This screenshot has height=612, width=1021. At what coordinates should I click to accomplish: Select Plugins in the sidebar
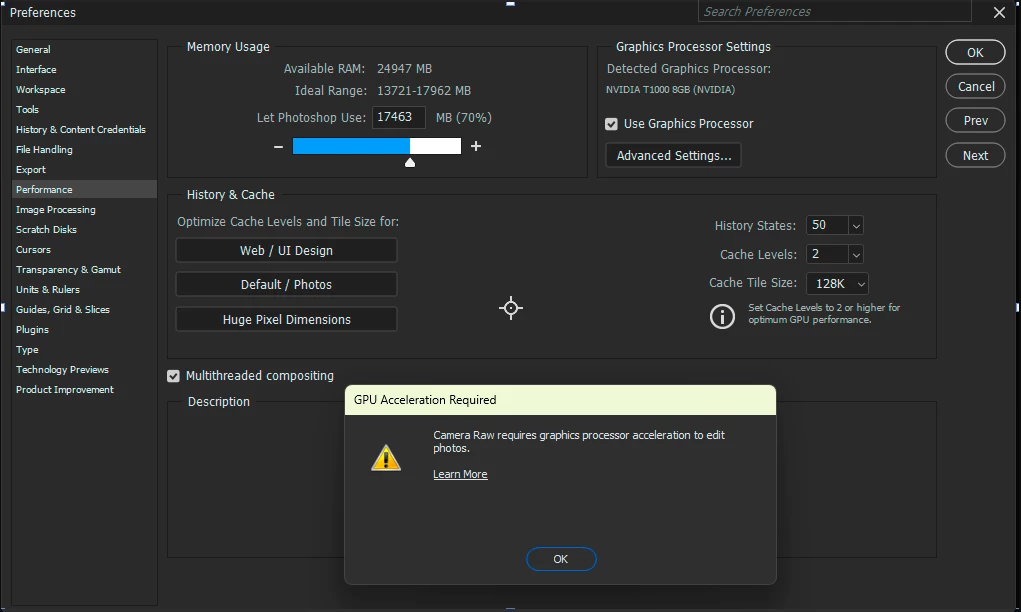click(x=33, y=329)
